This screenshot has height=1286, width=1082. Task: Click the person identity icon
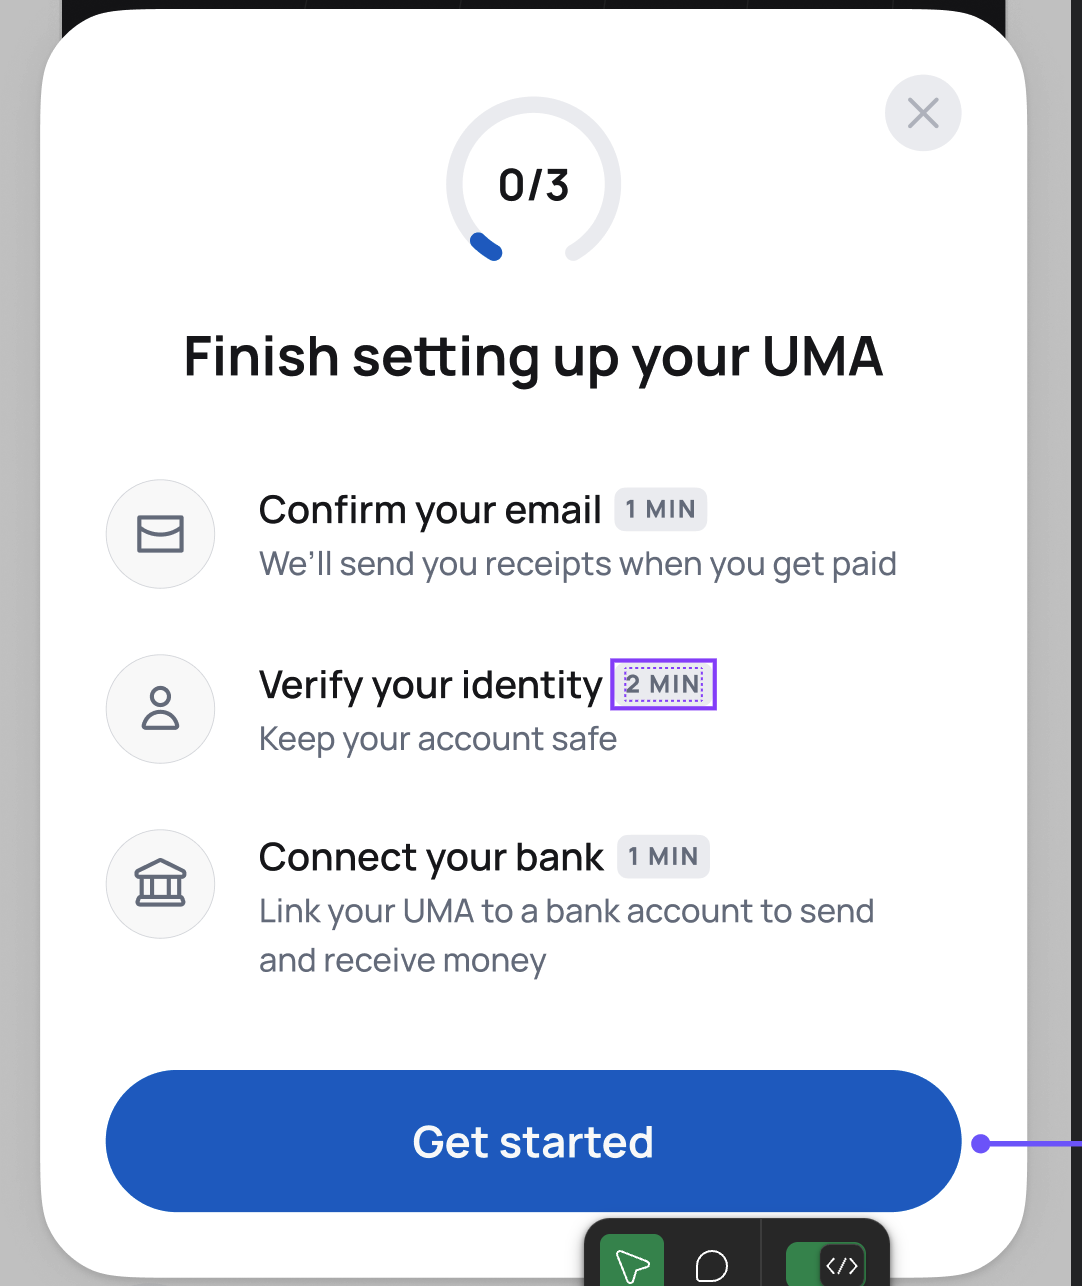160,708
